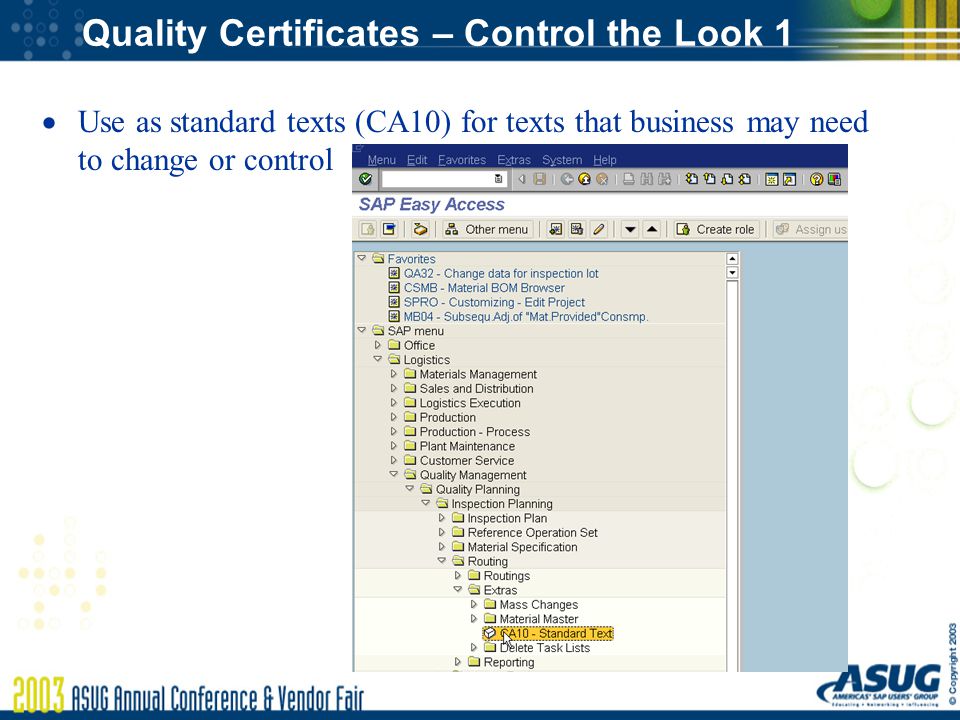Click the Create role button

pos(716,229)
